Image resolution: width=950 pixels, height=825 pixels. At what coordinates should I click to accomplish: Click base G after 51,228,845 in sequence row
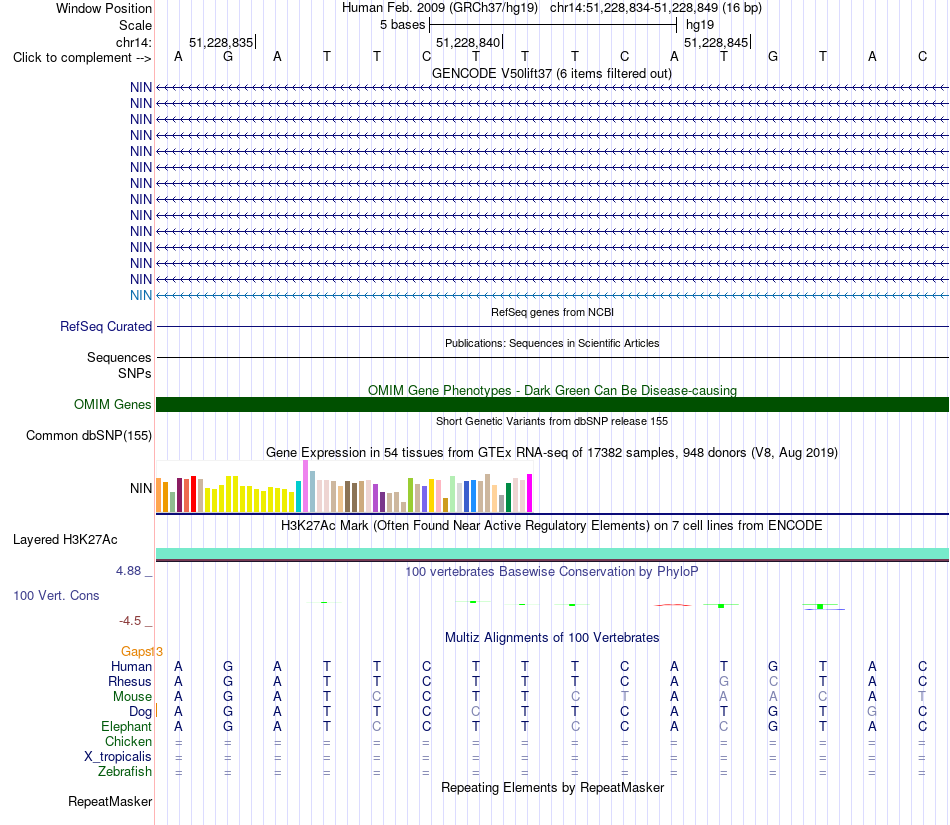[773, 56]
